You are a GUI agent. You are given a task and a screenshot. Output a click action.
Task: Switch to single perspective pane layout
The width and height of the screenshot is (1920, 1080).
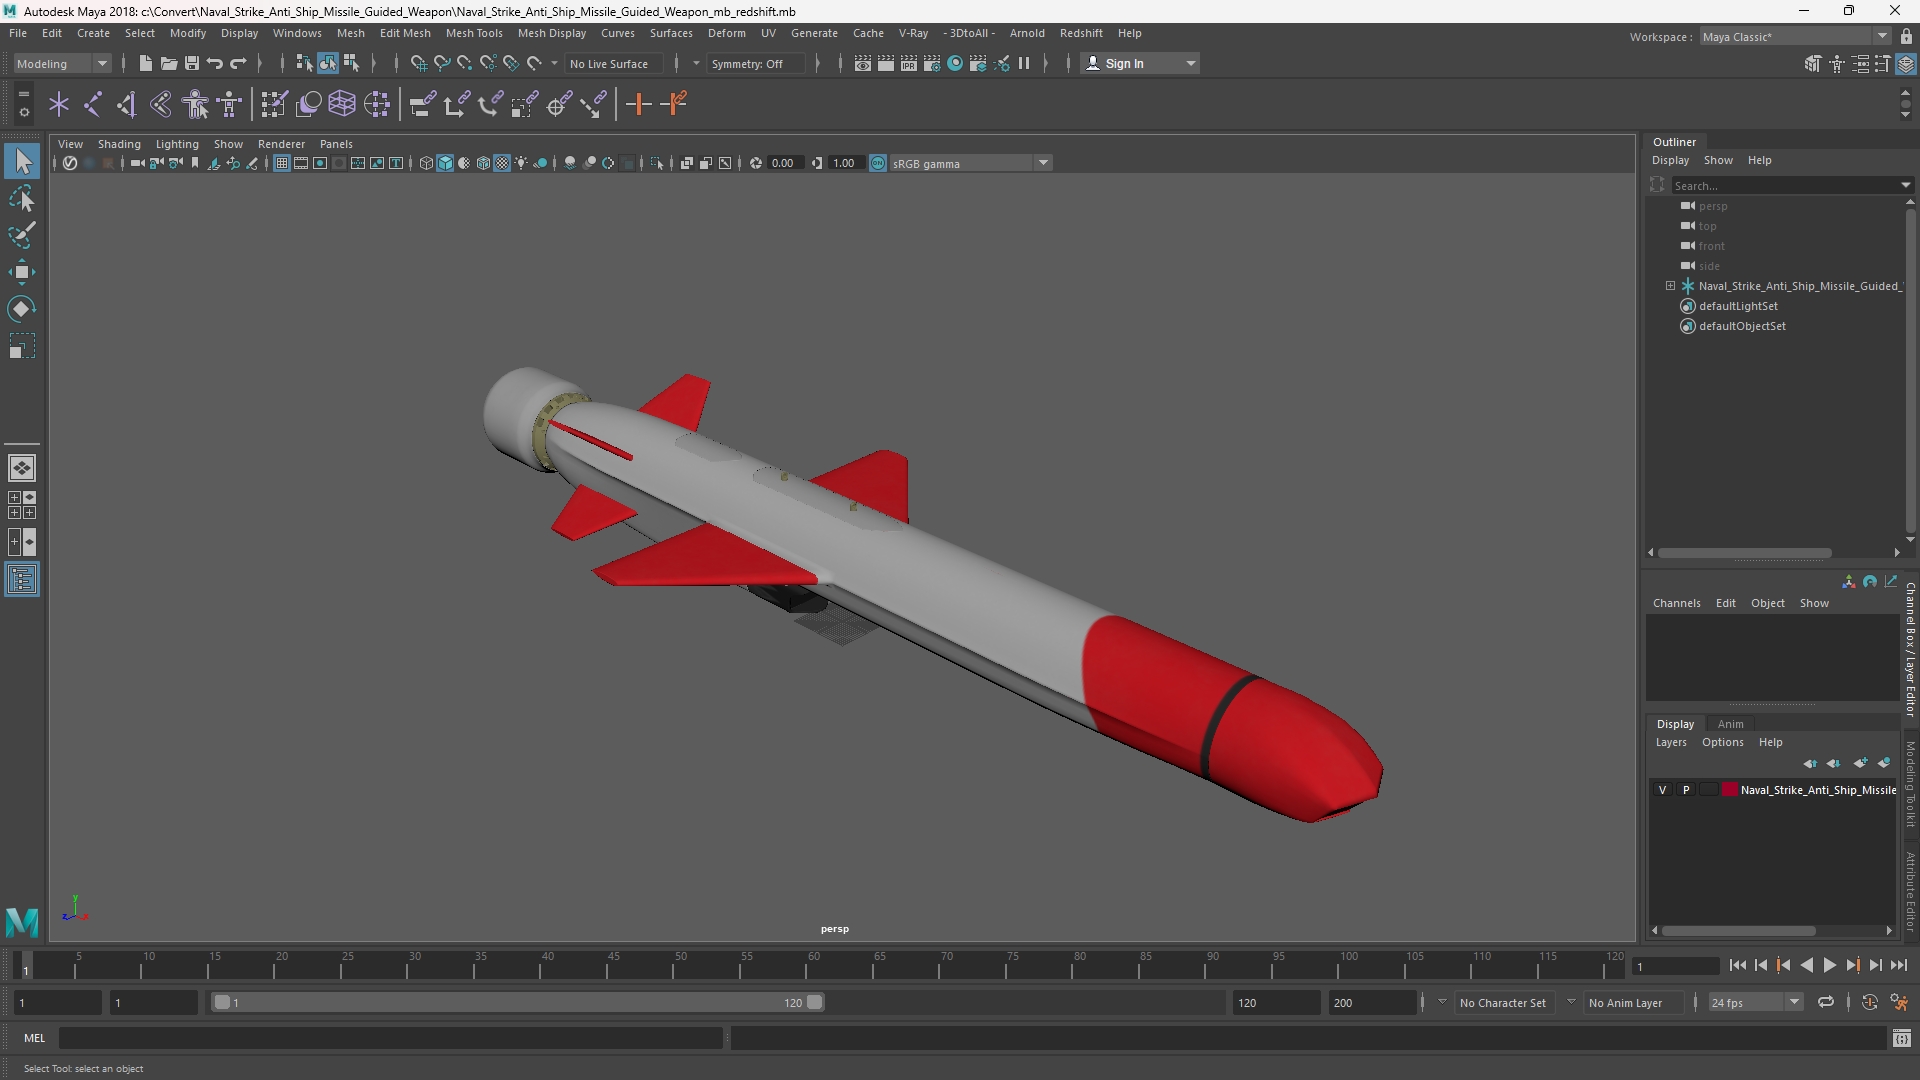click(x=22, y=468)
